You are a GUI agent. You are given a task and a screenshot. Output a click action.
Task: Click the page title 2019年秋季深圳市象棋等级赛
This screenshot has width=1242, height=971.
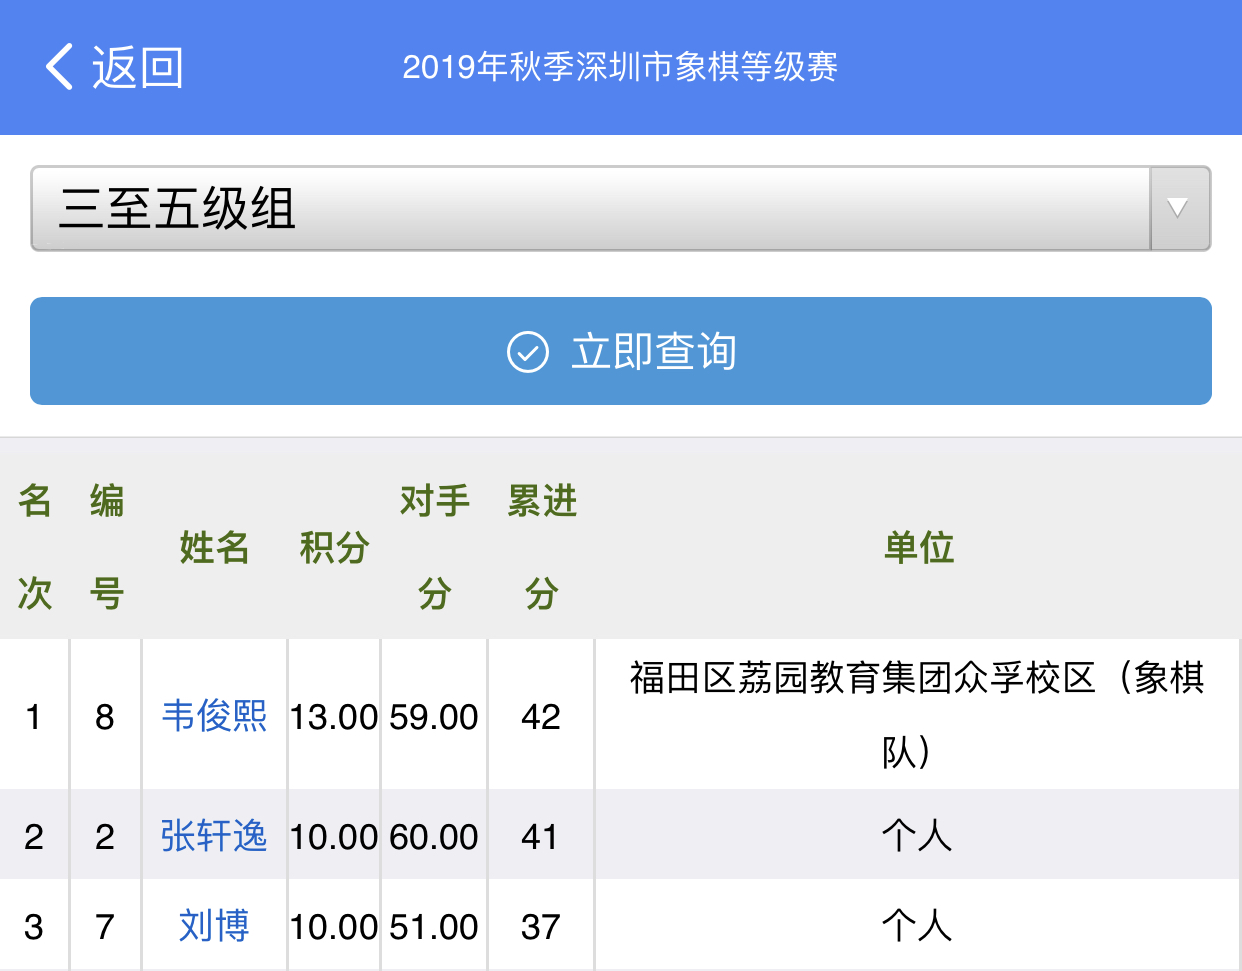(620, 67)
